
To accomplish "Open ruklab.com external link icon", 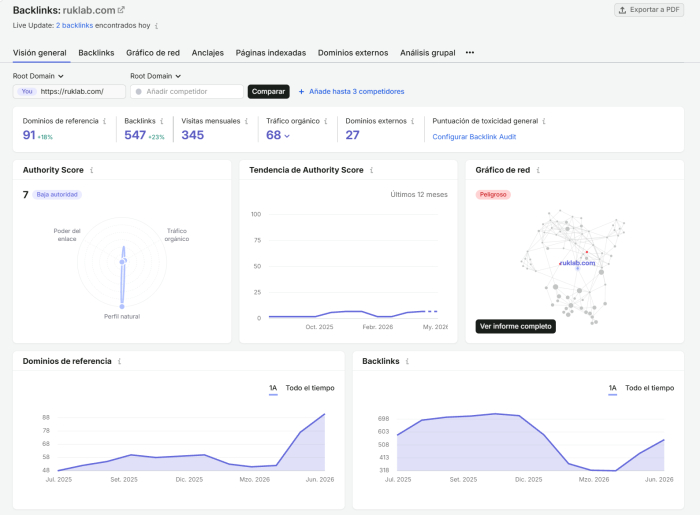I will (x=121, y=9).
